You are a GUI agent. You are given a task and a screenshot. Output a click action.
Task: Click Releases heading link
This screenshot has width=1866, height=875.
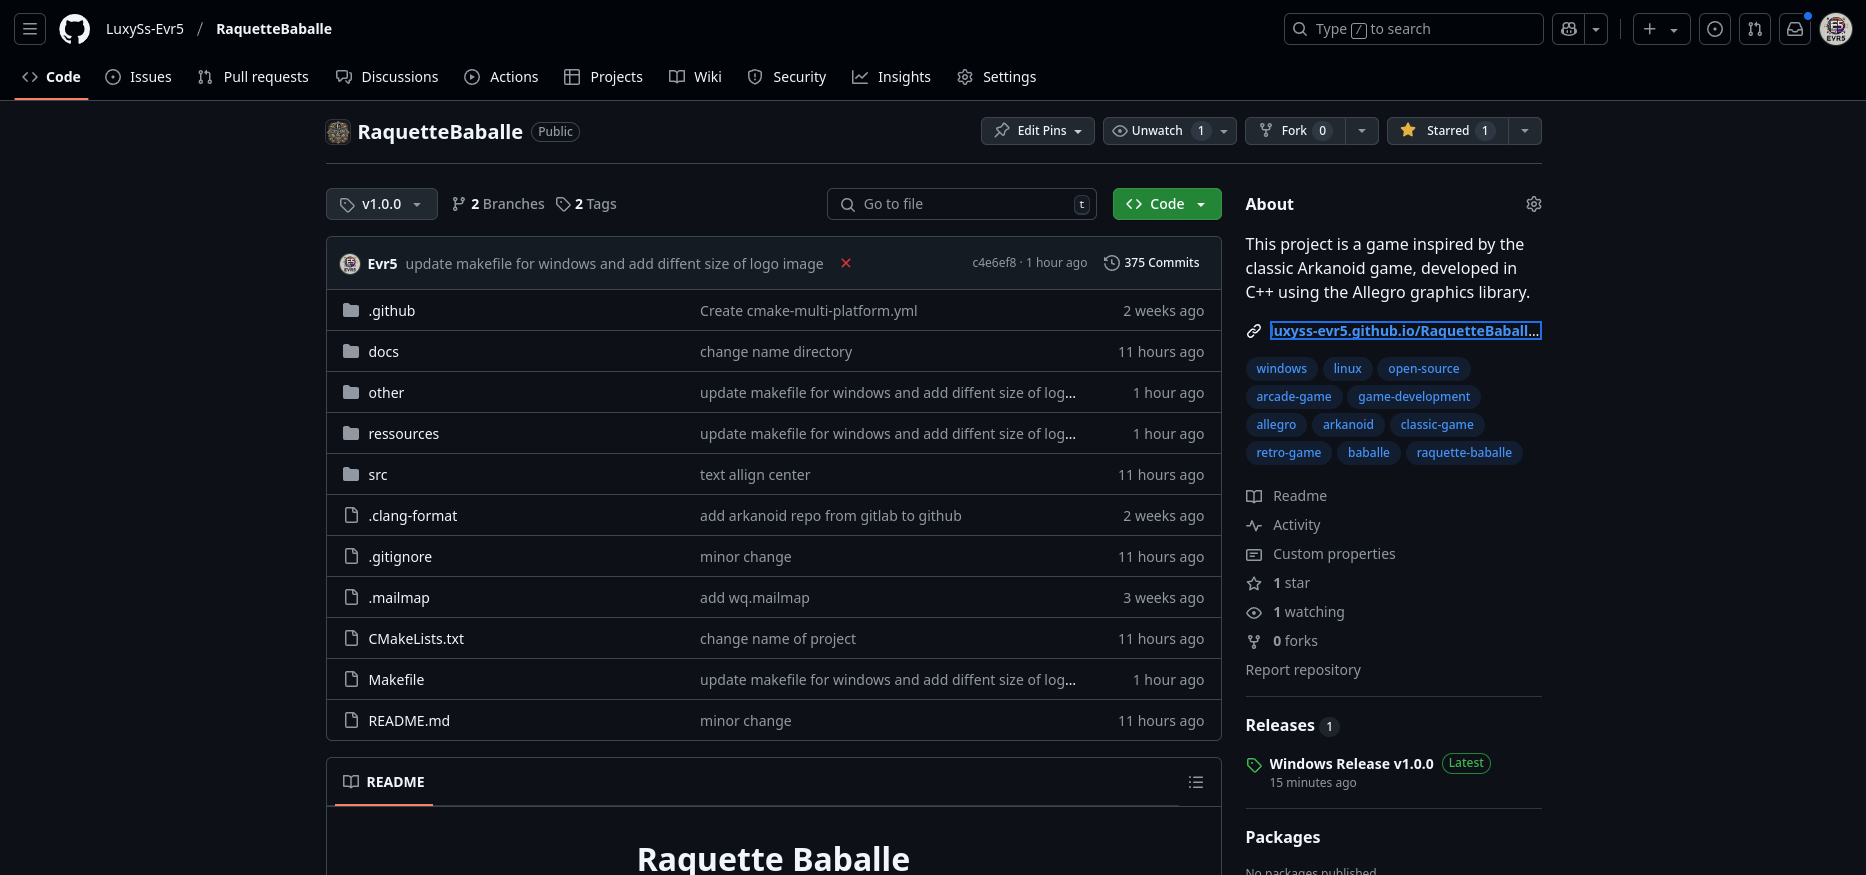pos(1280,726)
